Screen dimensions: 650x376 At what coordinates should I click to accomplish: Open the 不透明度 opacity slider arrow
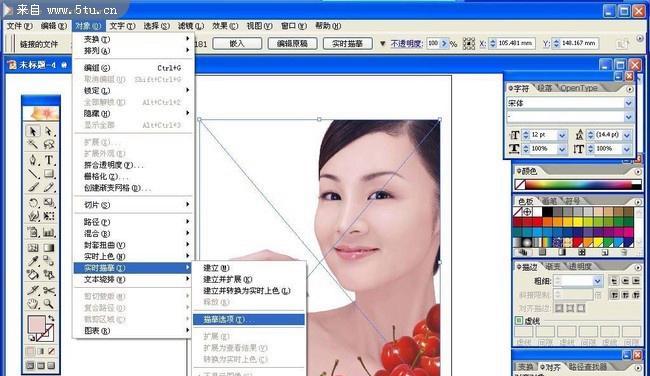click(444, 44)
